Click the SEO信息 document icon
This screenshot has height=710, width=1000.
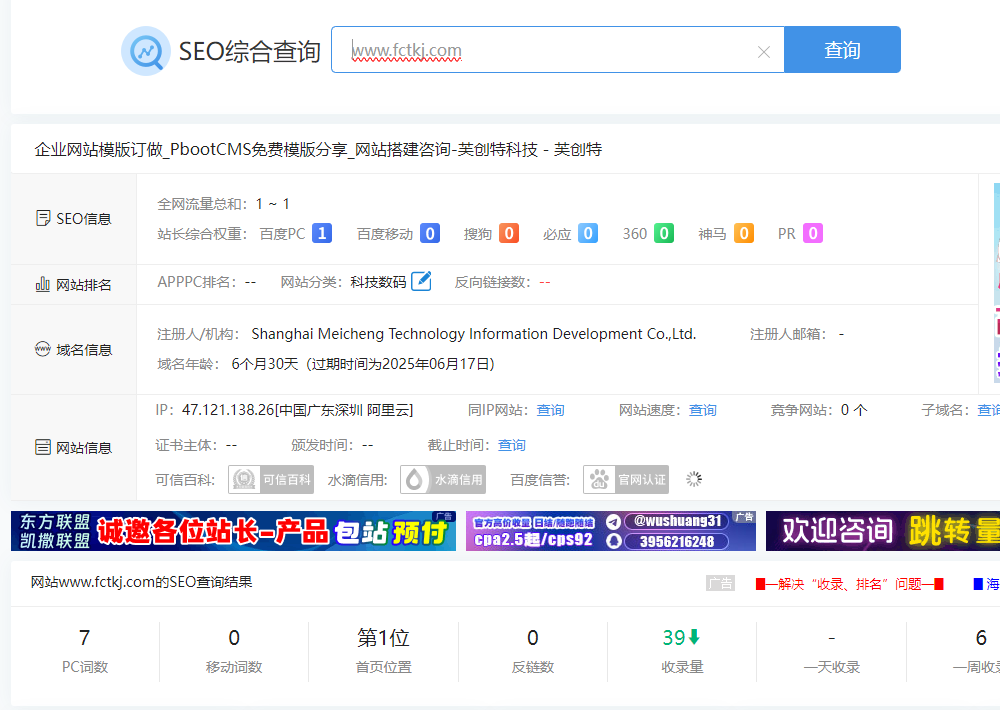(x=43, y=218)
